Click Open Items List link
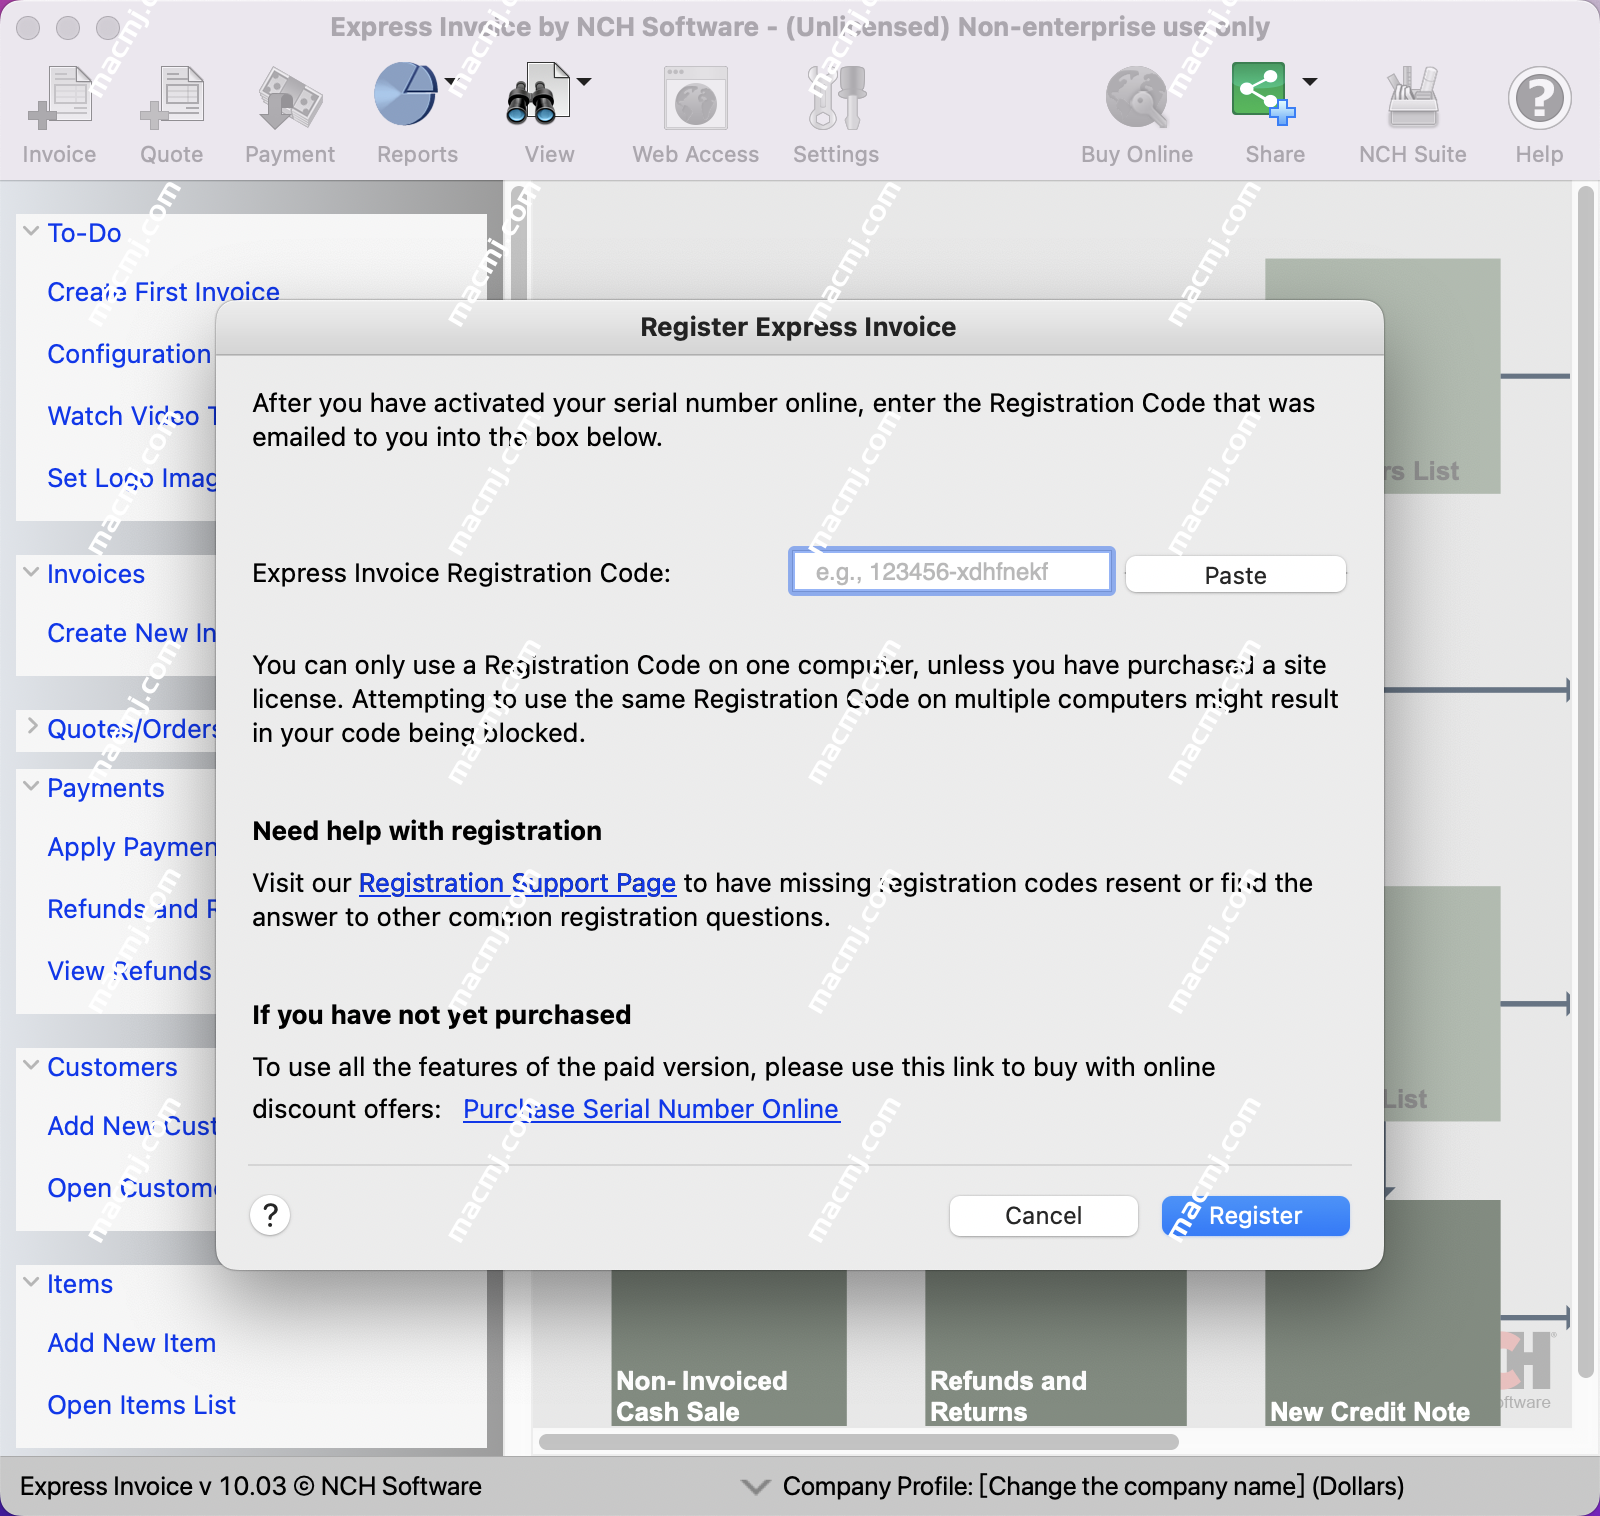 coord(142,1405)
